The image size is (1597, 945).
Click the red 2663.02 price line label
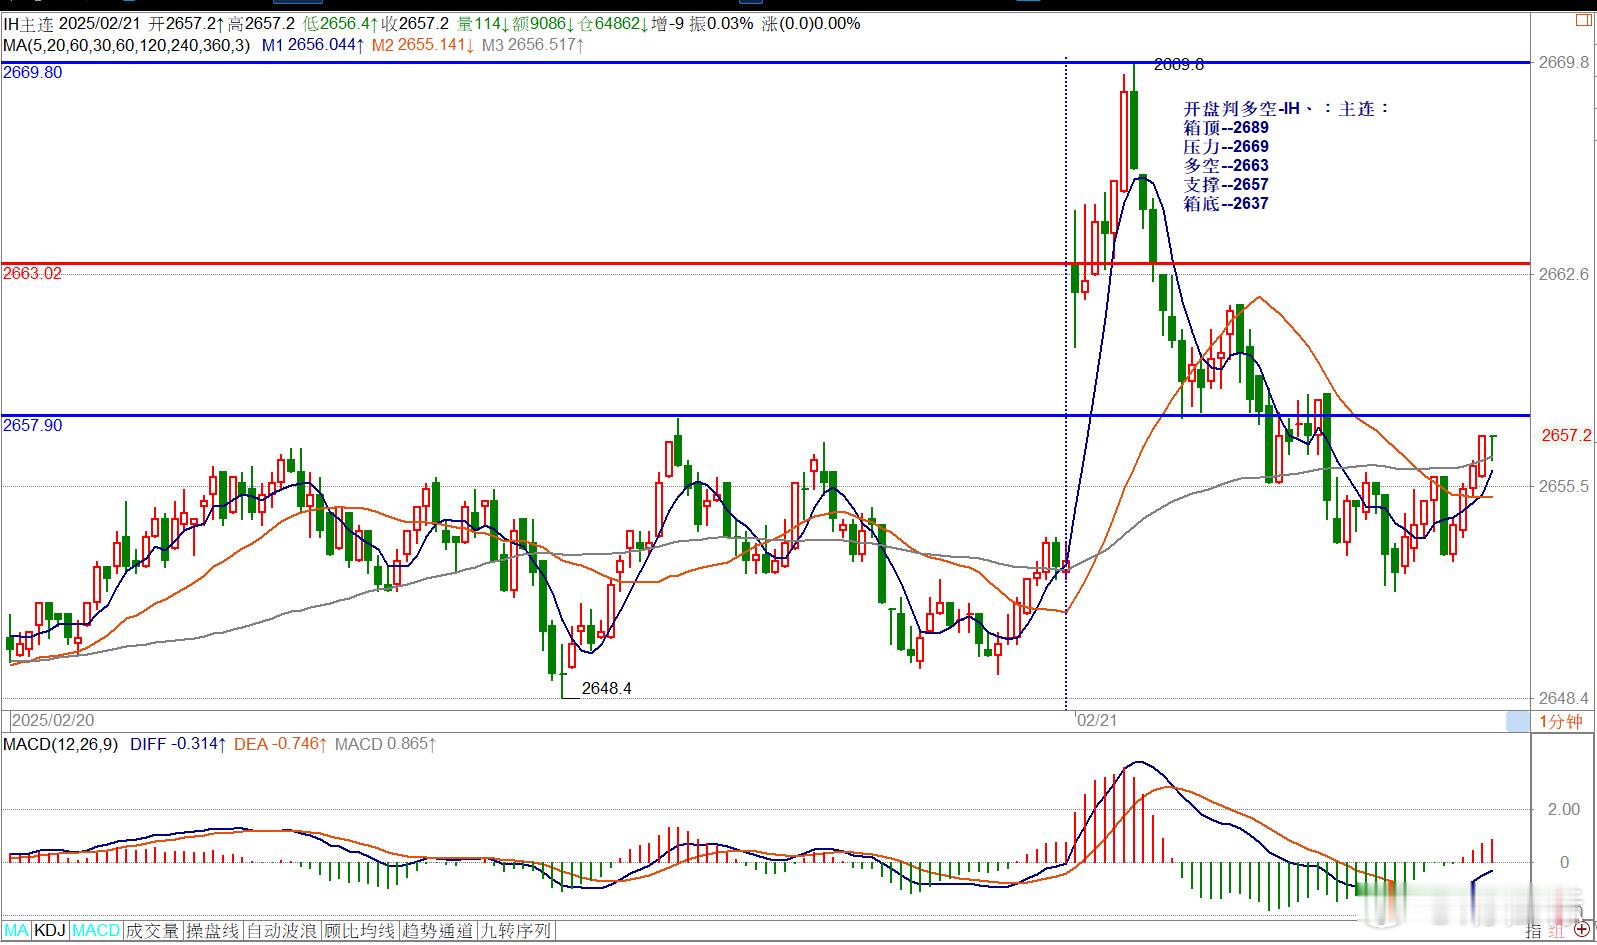point(32,273)
